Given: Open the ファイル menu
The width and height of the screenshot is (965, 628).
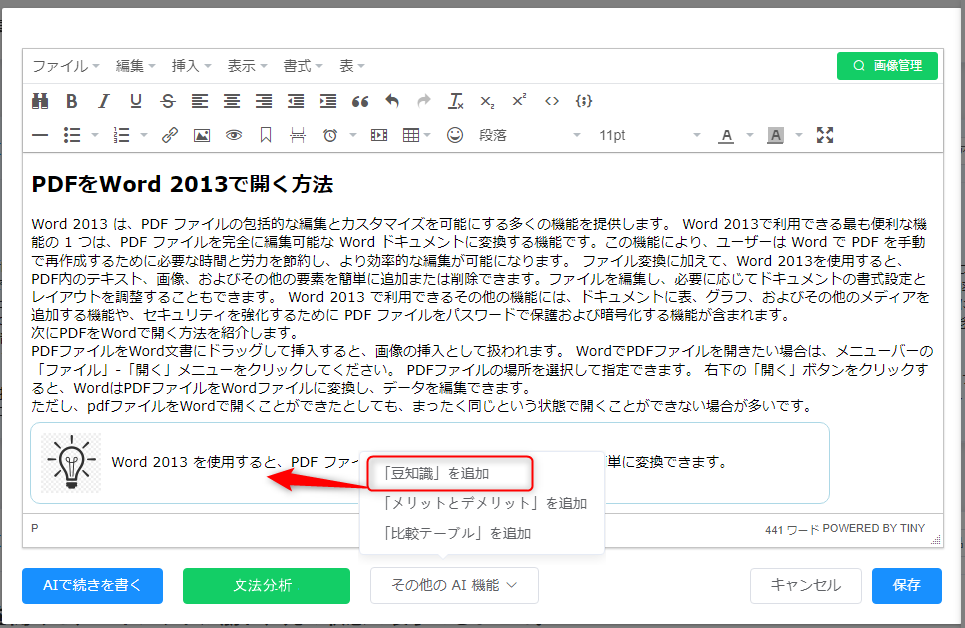Looking at the screenshot, I should coord(65,66).
